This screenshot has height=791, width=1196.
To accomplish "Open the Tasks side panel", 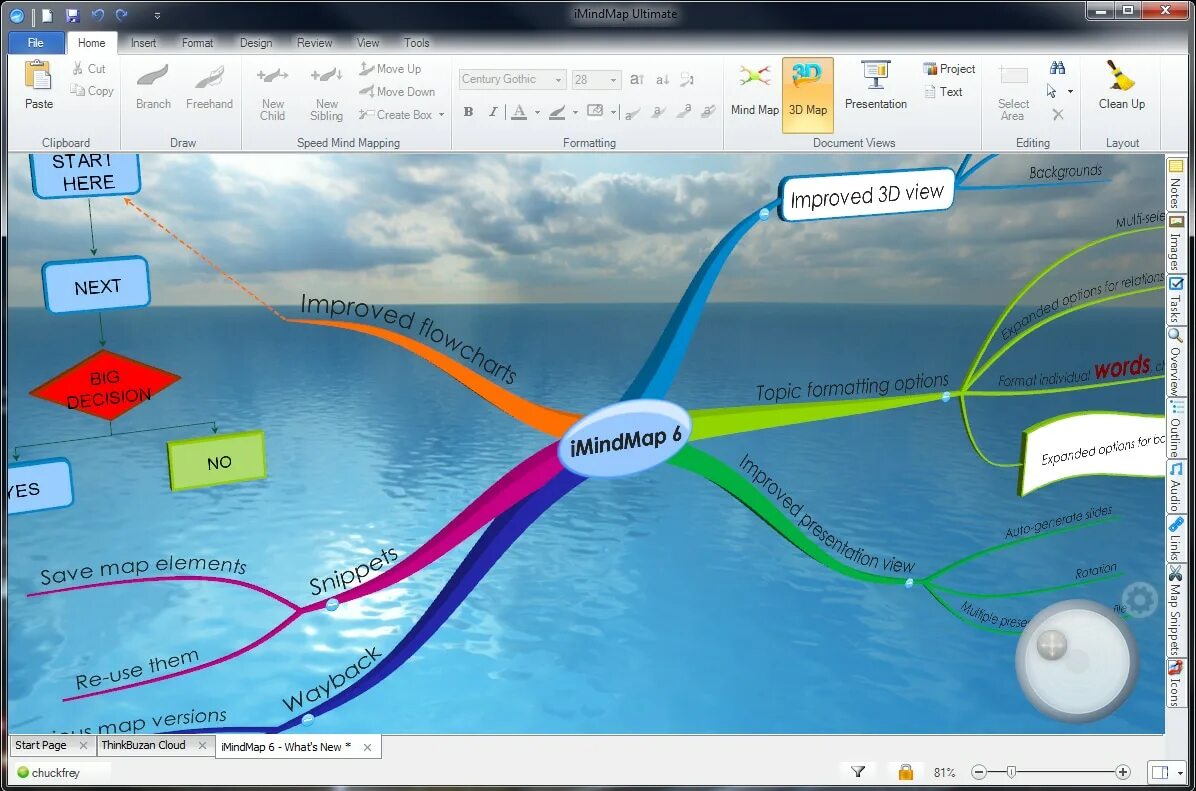I will [1175, 300].
